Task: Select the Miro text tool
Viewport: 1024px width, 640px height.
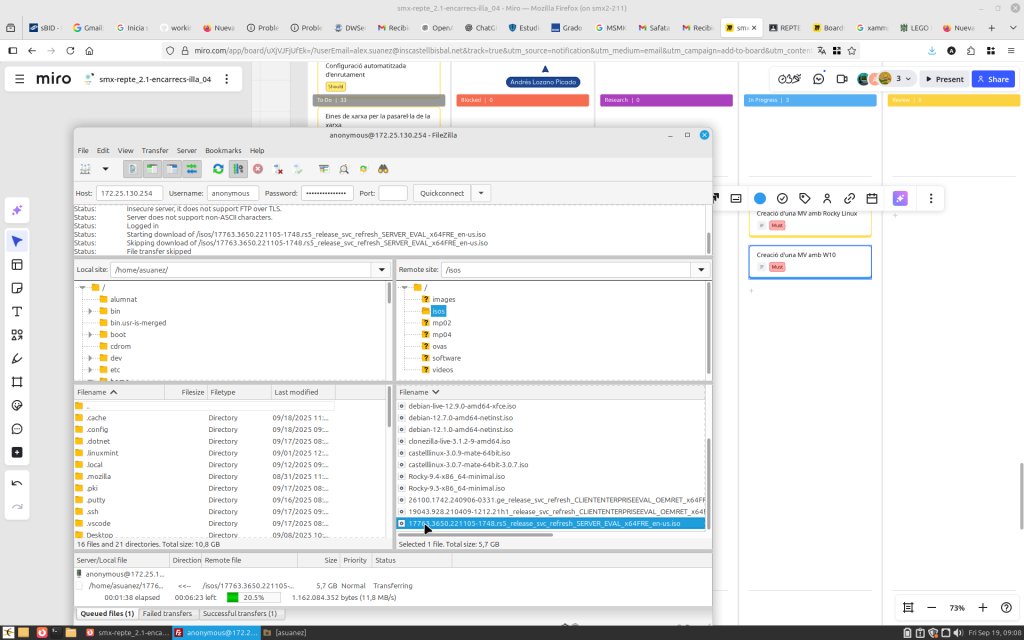Action: (17, 311)
